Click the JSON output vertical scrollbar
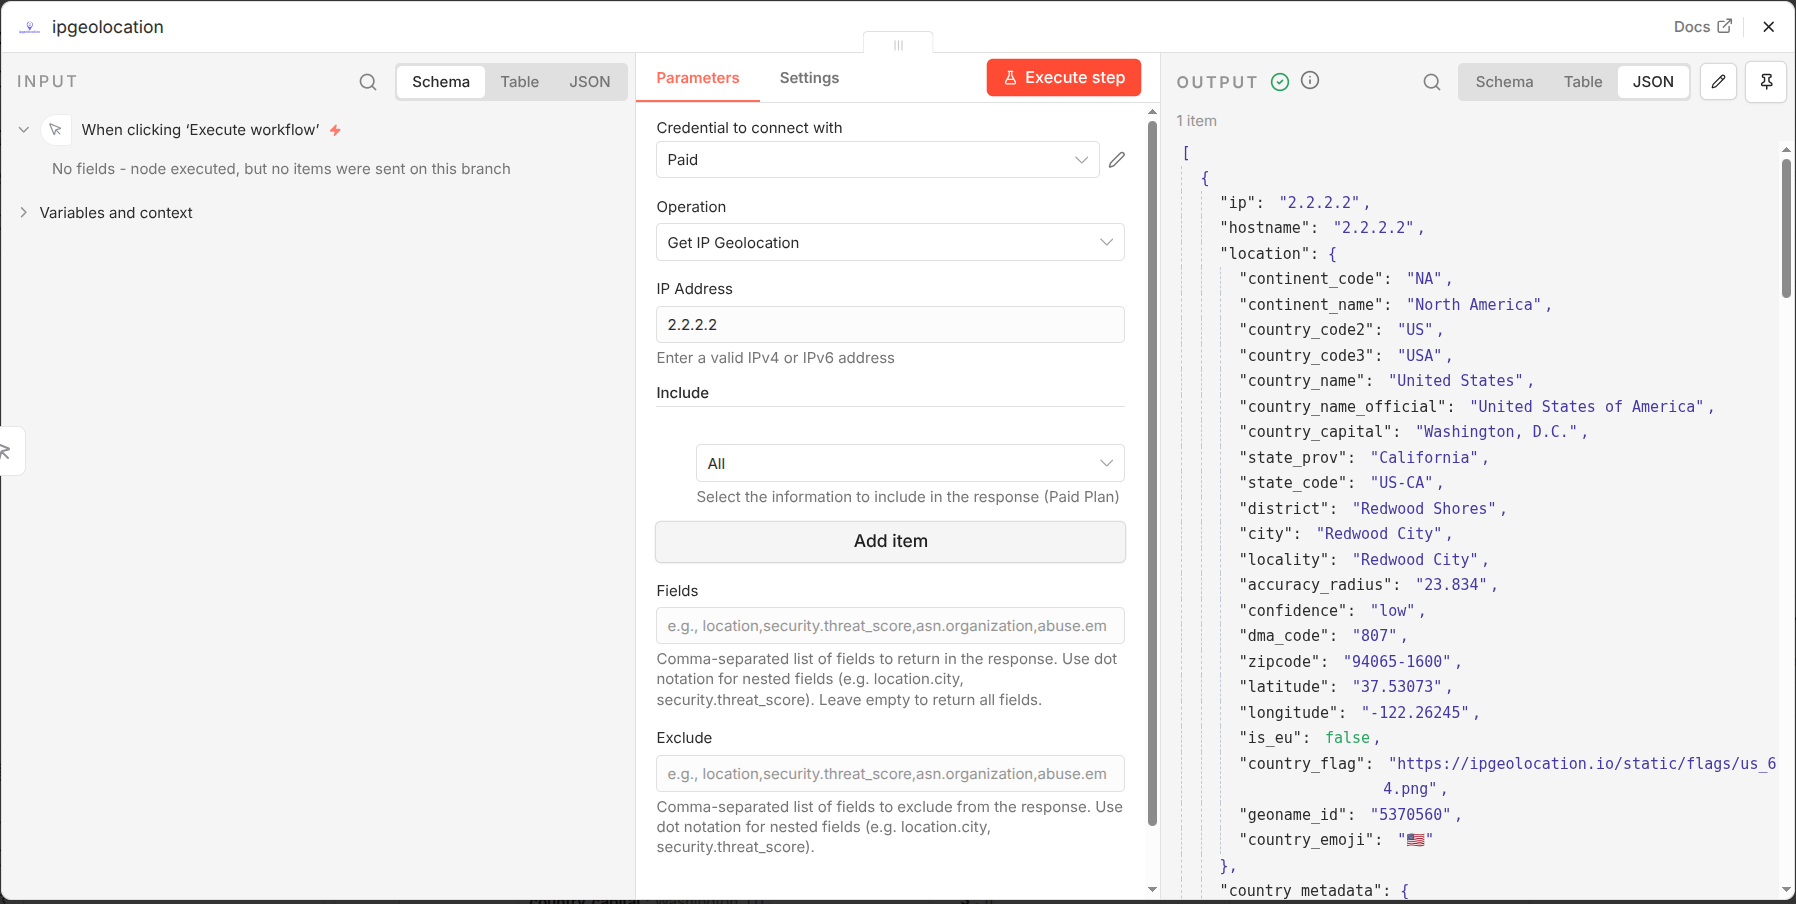 click(x=1786, y=230)
